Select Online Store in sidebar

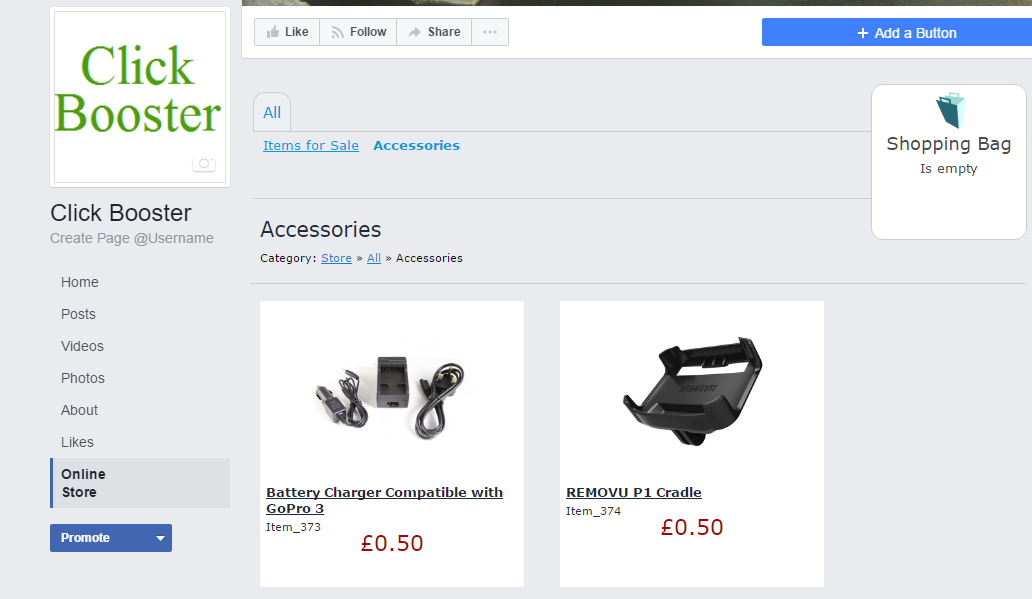click(83, 483)
